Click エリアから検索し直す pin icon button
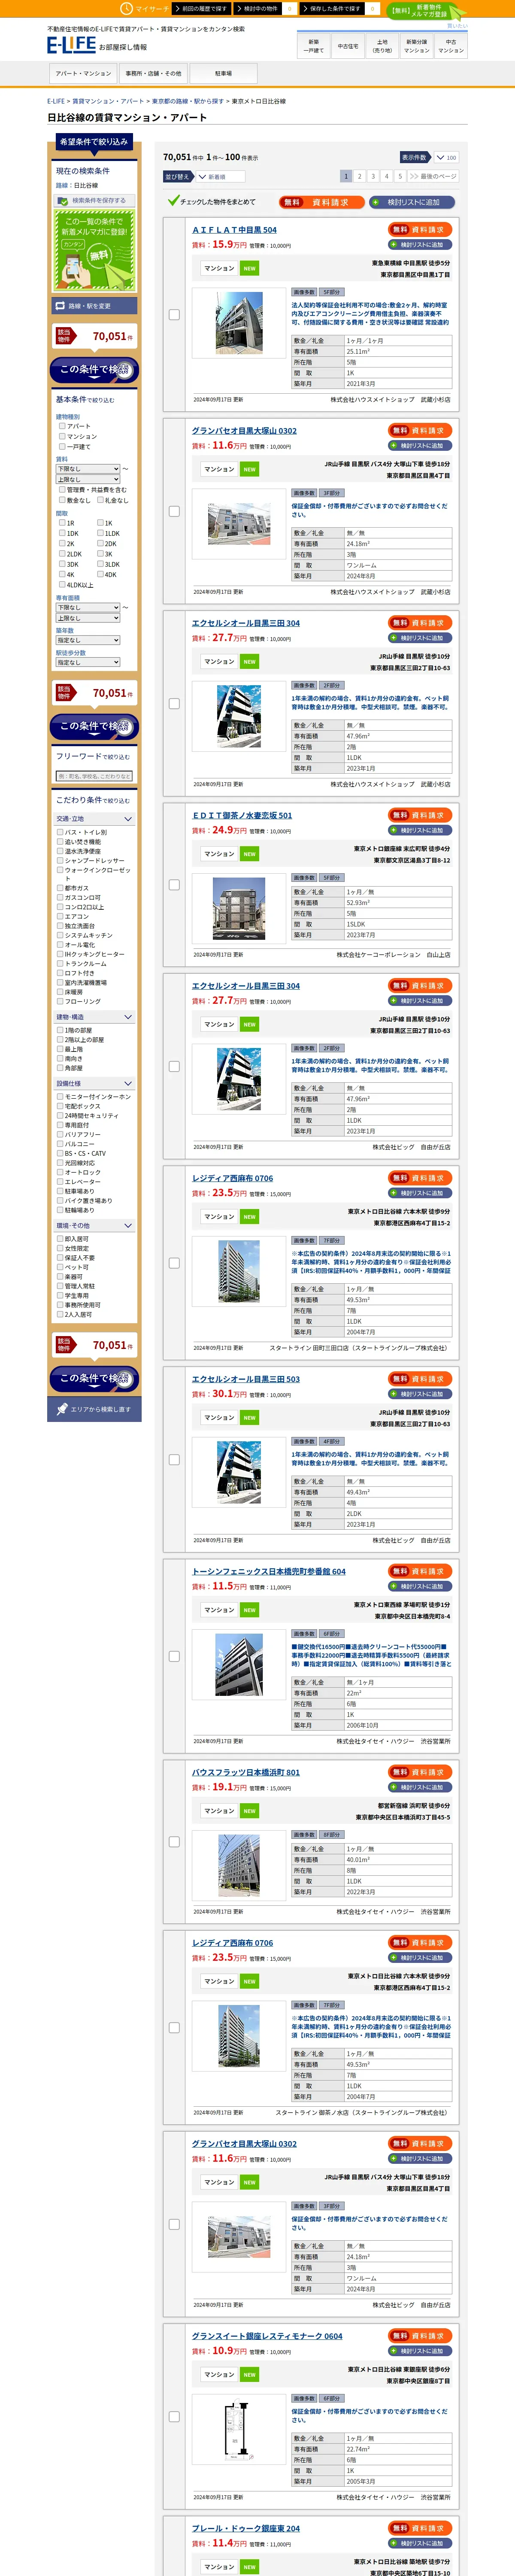Image resolution: width=515 pixels, height=2576 pixels. tap(94, 1409)
